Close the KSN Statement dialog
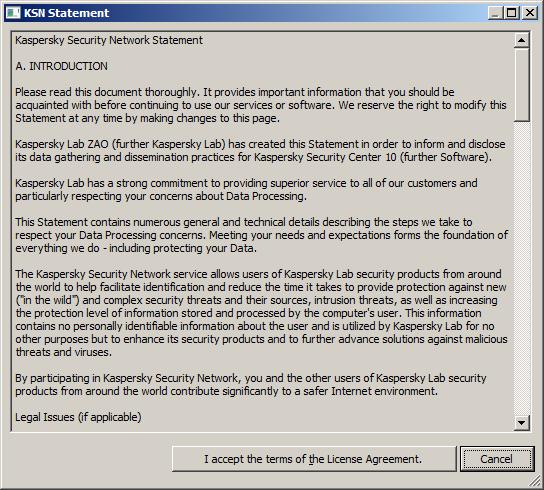 coord(529,13)
